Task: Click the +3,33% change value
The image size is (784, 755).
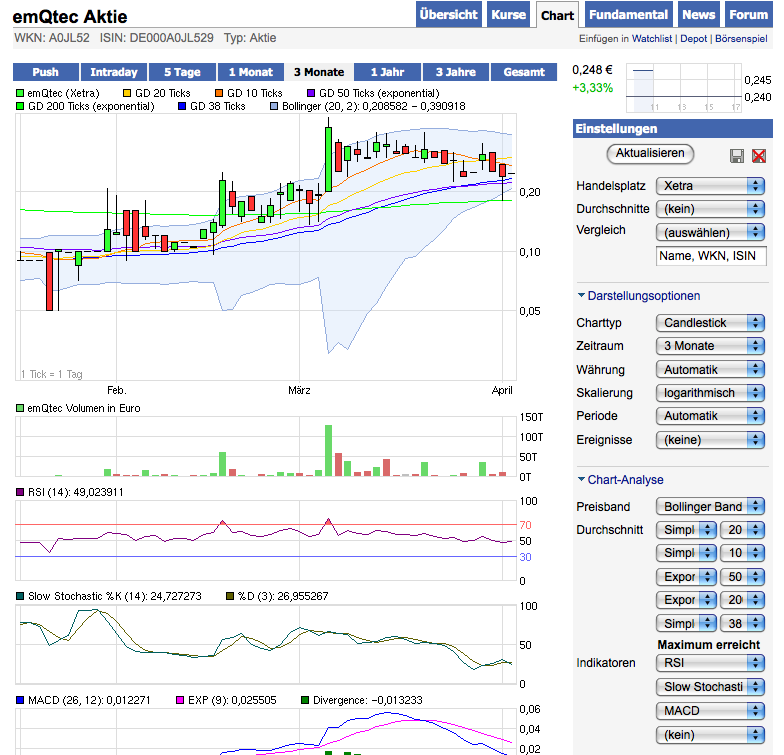Action: click(x=592, y=88)
